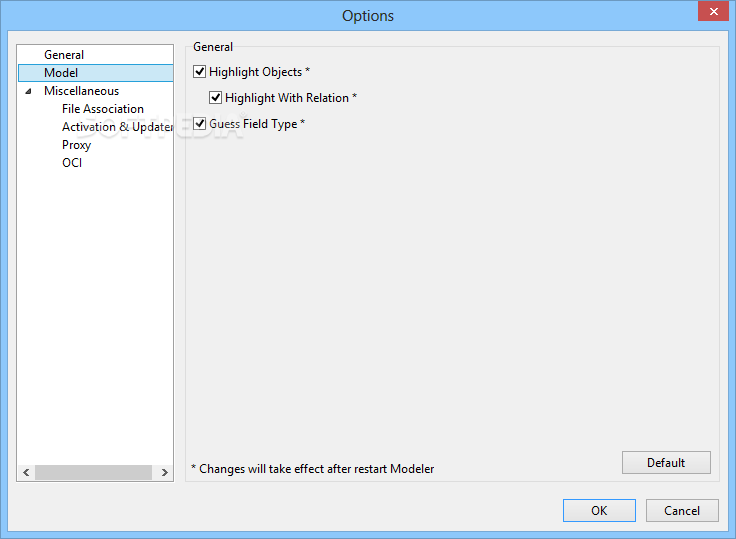The width and height of the screenshot is (736, 539).
Task: Select Miscellaneous in the tree
Action: (81, 91)
